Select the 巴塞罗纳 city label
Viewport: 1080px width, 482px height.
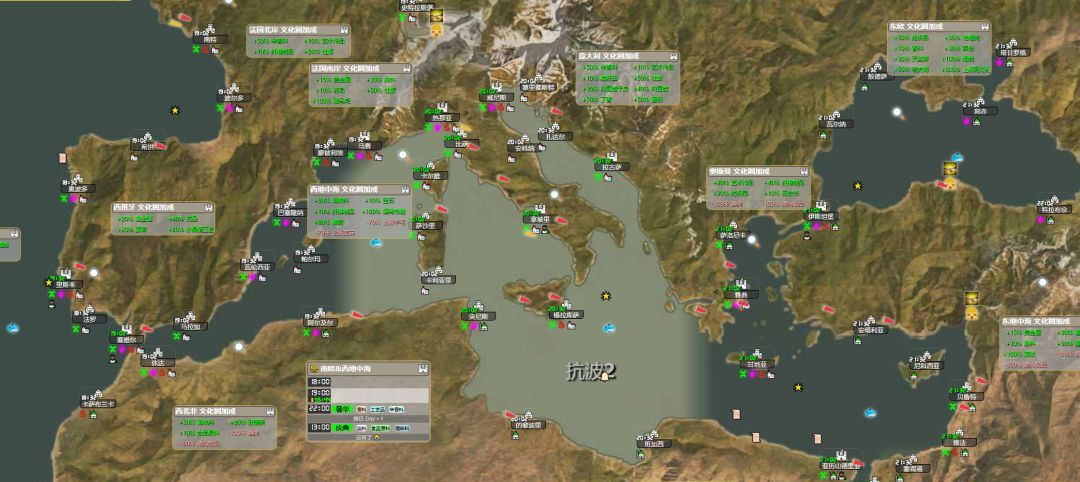pyautogui.click(x=290, y=213)
